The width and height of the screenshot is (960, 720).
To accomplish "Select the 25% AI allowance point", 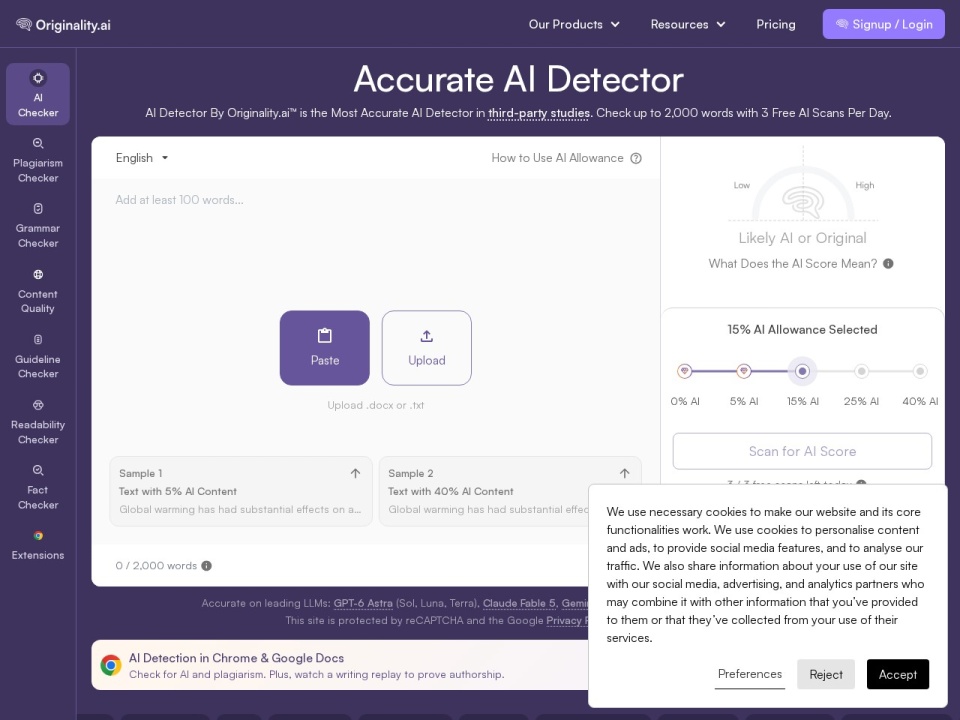I will [861, 371].
